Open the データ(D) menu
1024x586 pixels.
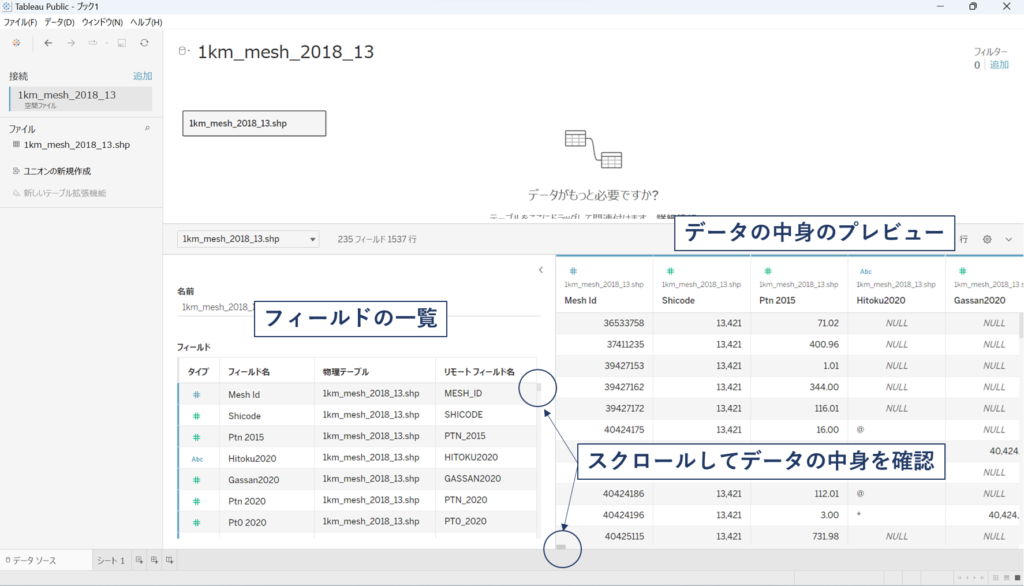click(x=59, y=22)
